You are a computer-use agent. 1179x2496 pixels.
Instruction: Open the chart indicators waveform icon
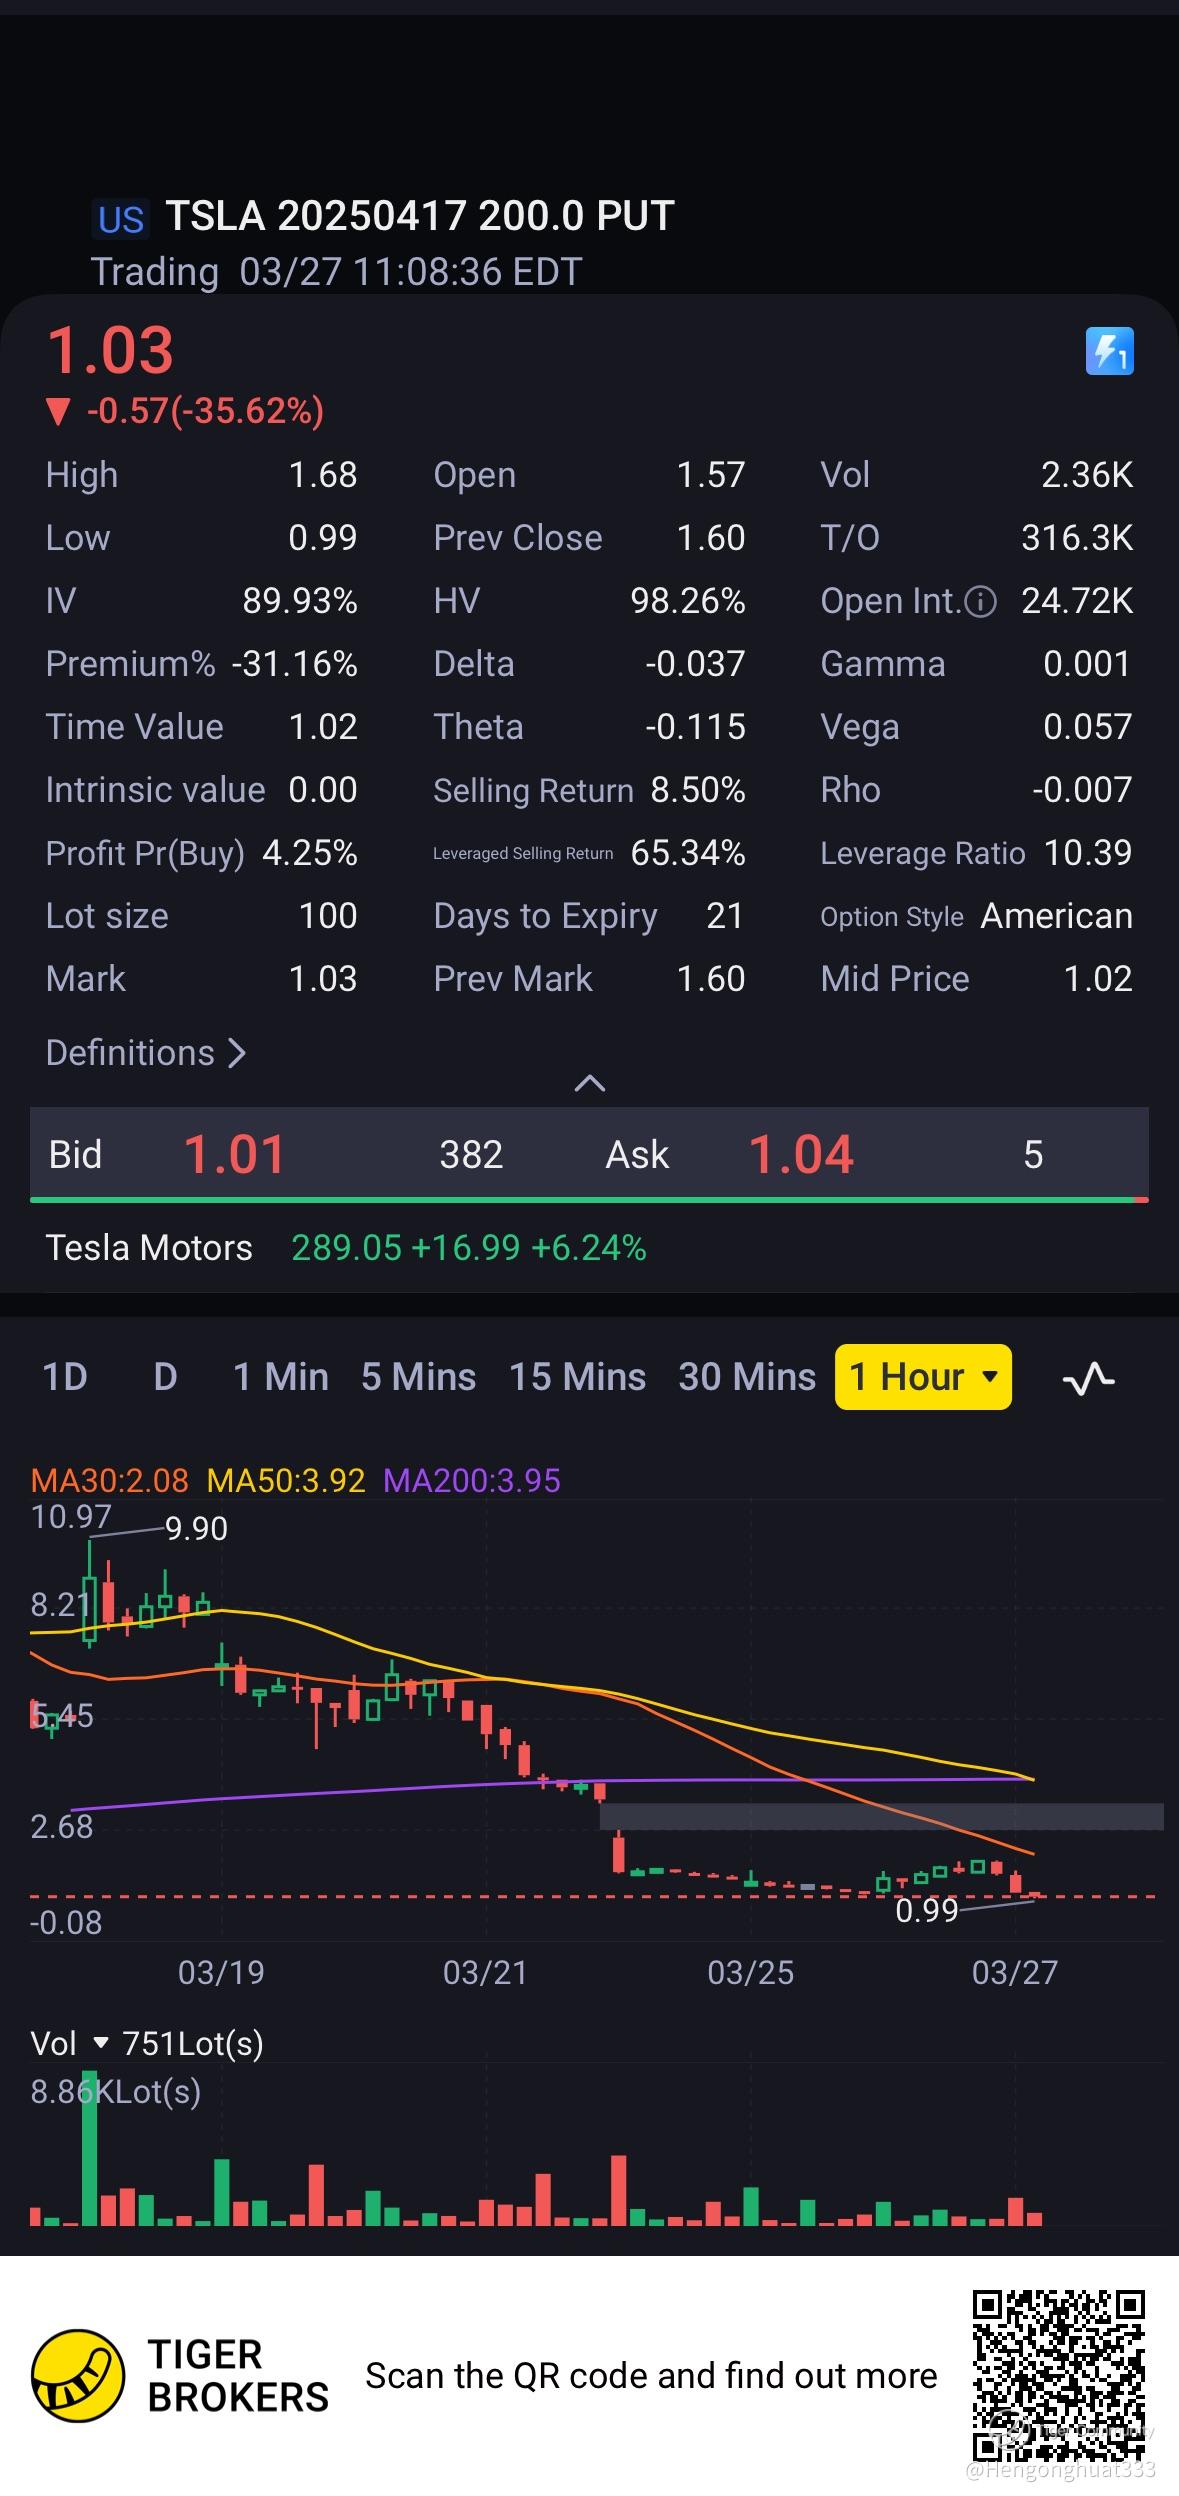(1088, 1378)
